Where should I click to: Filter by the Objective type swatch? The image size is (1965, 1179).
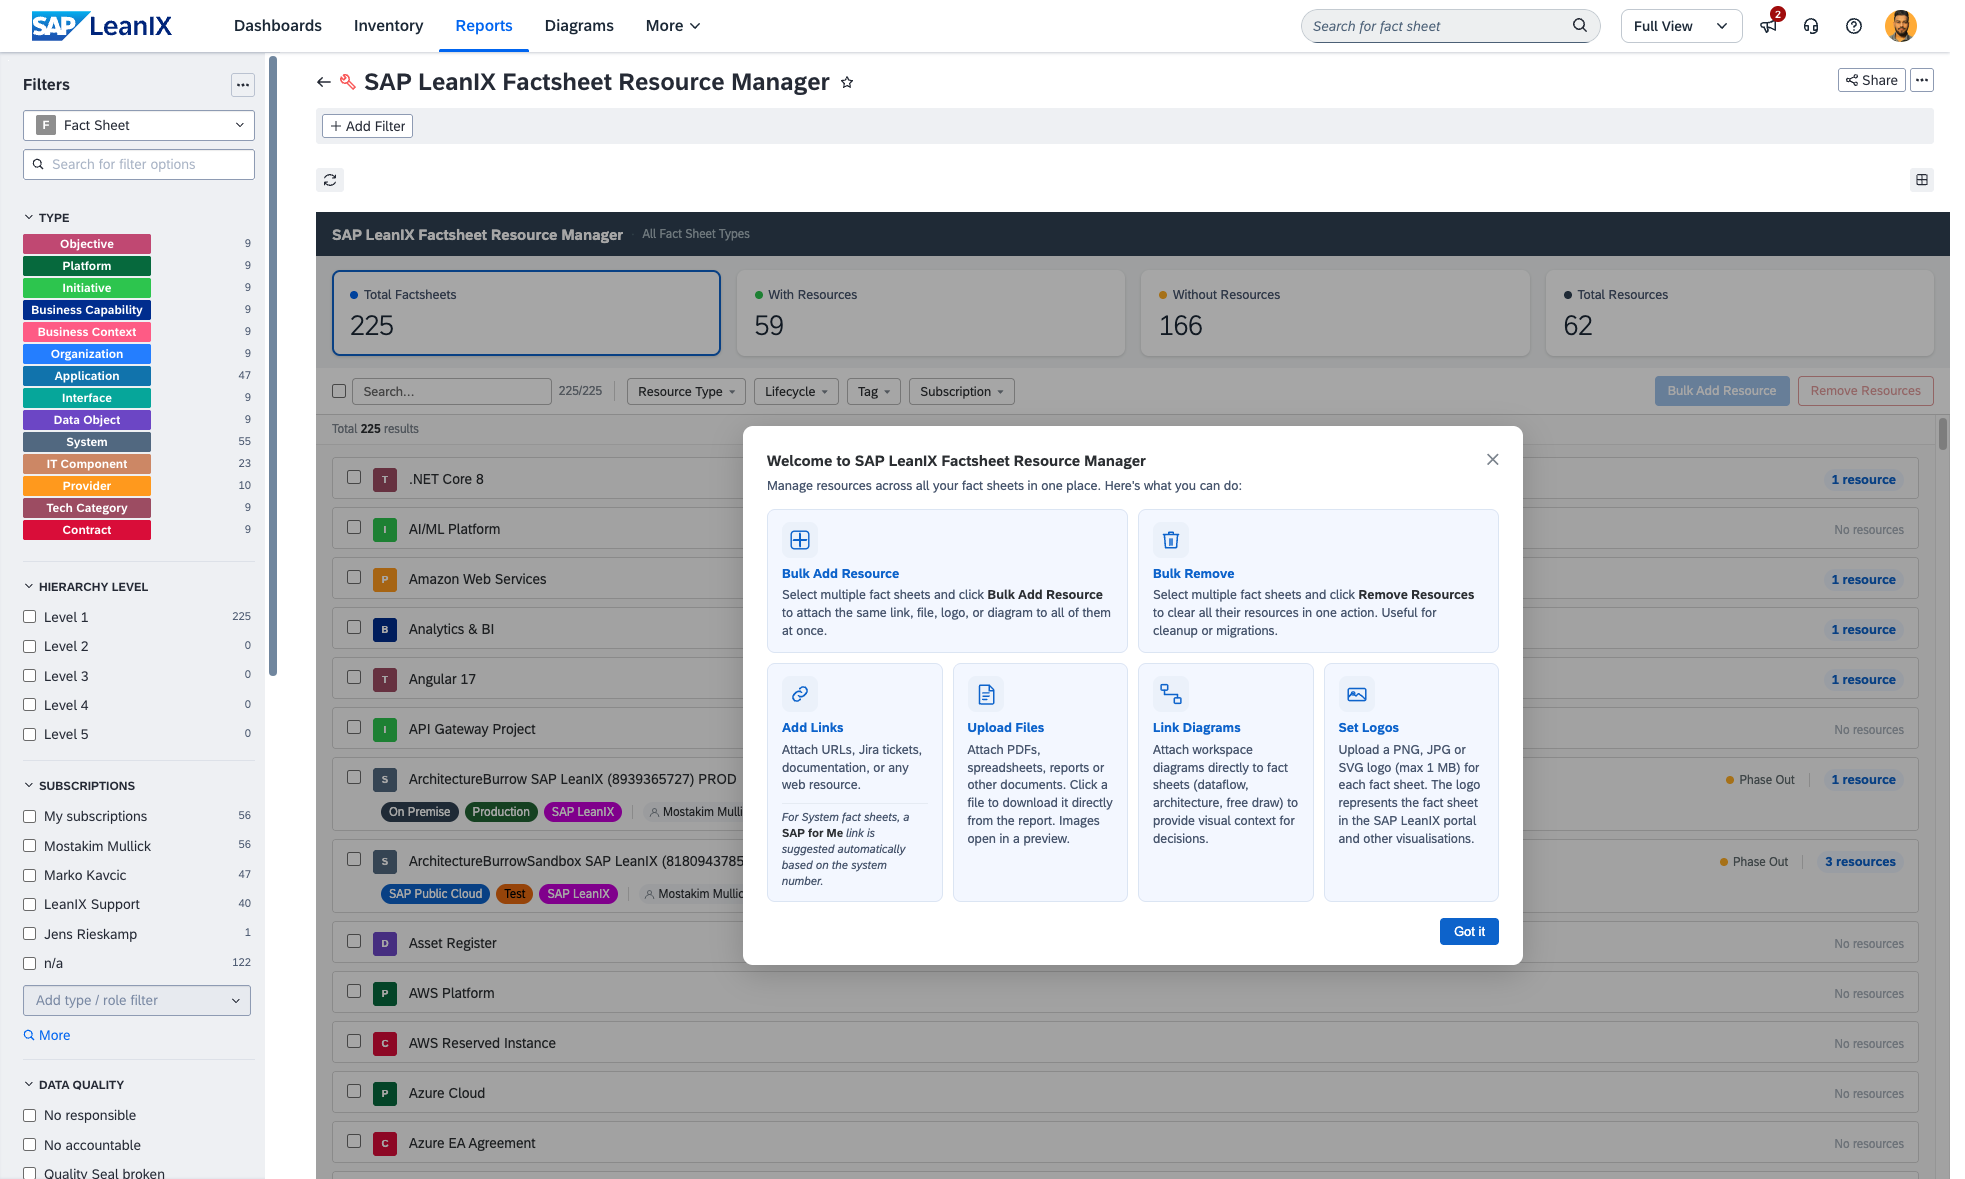[x=87, y=244]
